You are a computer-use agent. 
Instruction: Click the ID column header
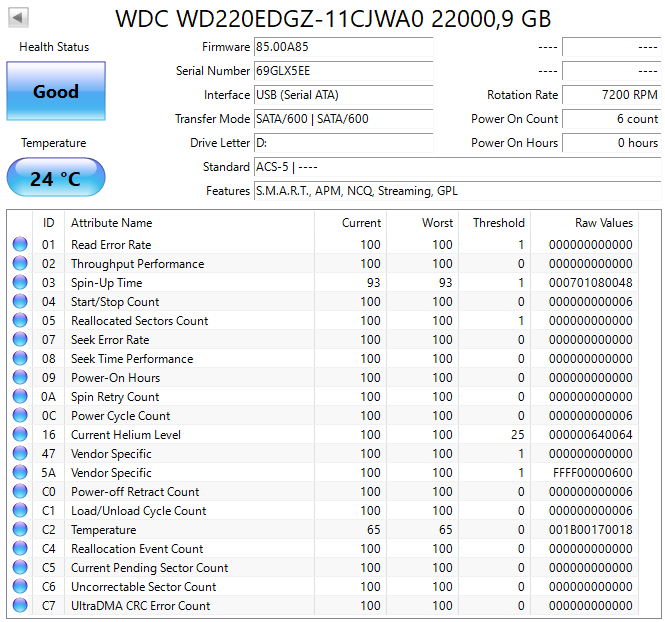[x=48, y=223]
